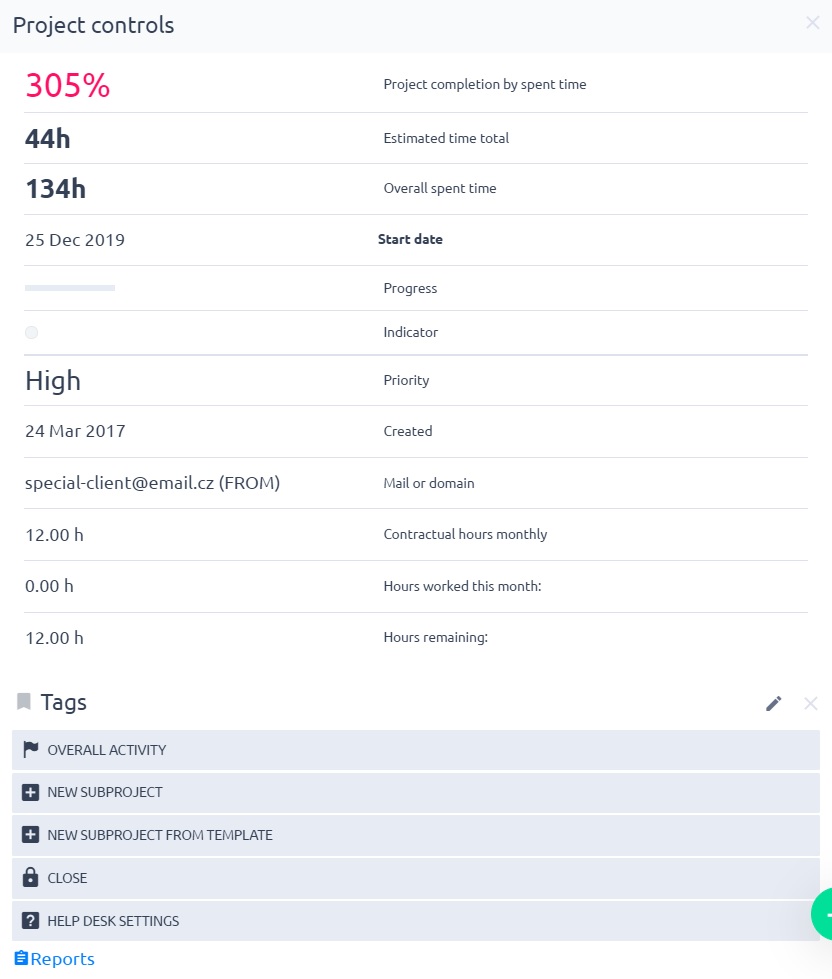Close the Tags panel with its X
The height and width of the screenshot is (979, 832).
coord(811,704)
